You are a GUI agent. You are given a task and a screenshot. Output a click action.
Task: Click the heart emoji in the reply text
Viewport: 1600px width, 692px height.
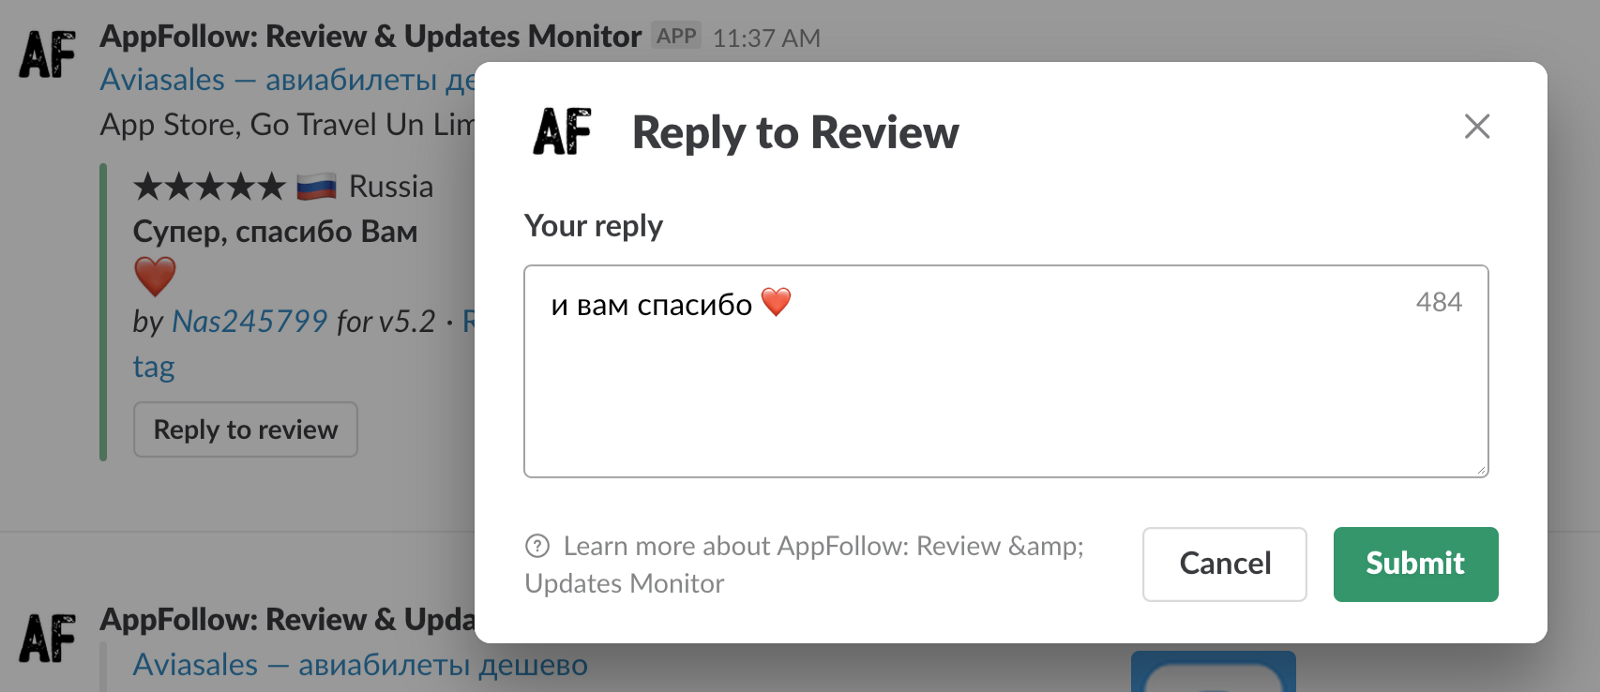[776, 301]
